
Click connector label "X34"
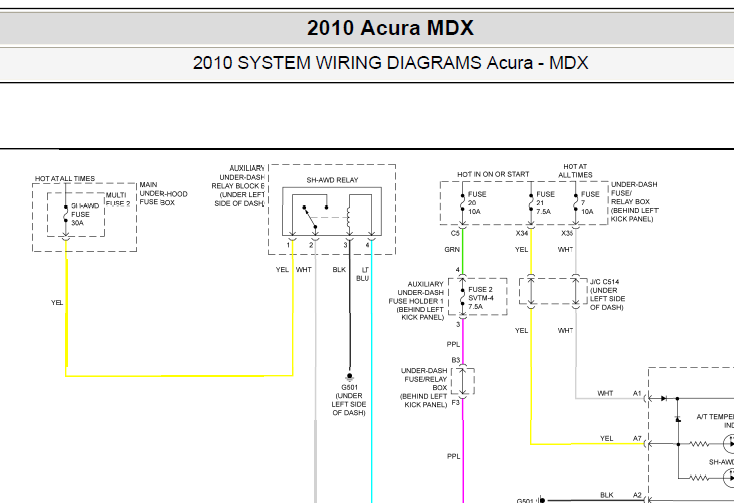[522, 233]
